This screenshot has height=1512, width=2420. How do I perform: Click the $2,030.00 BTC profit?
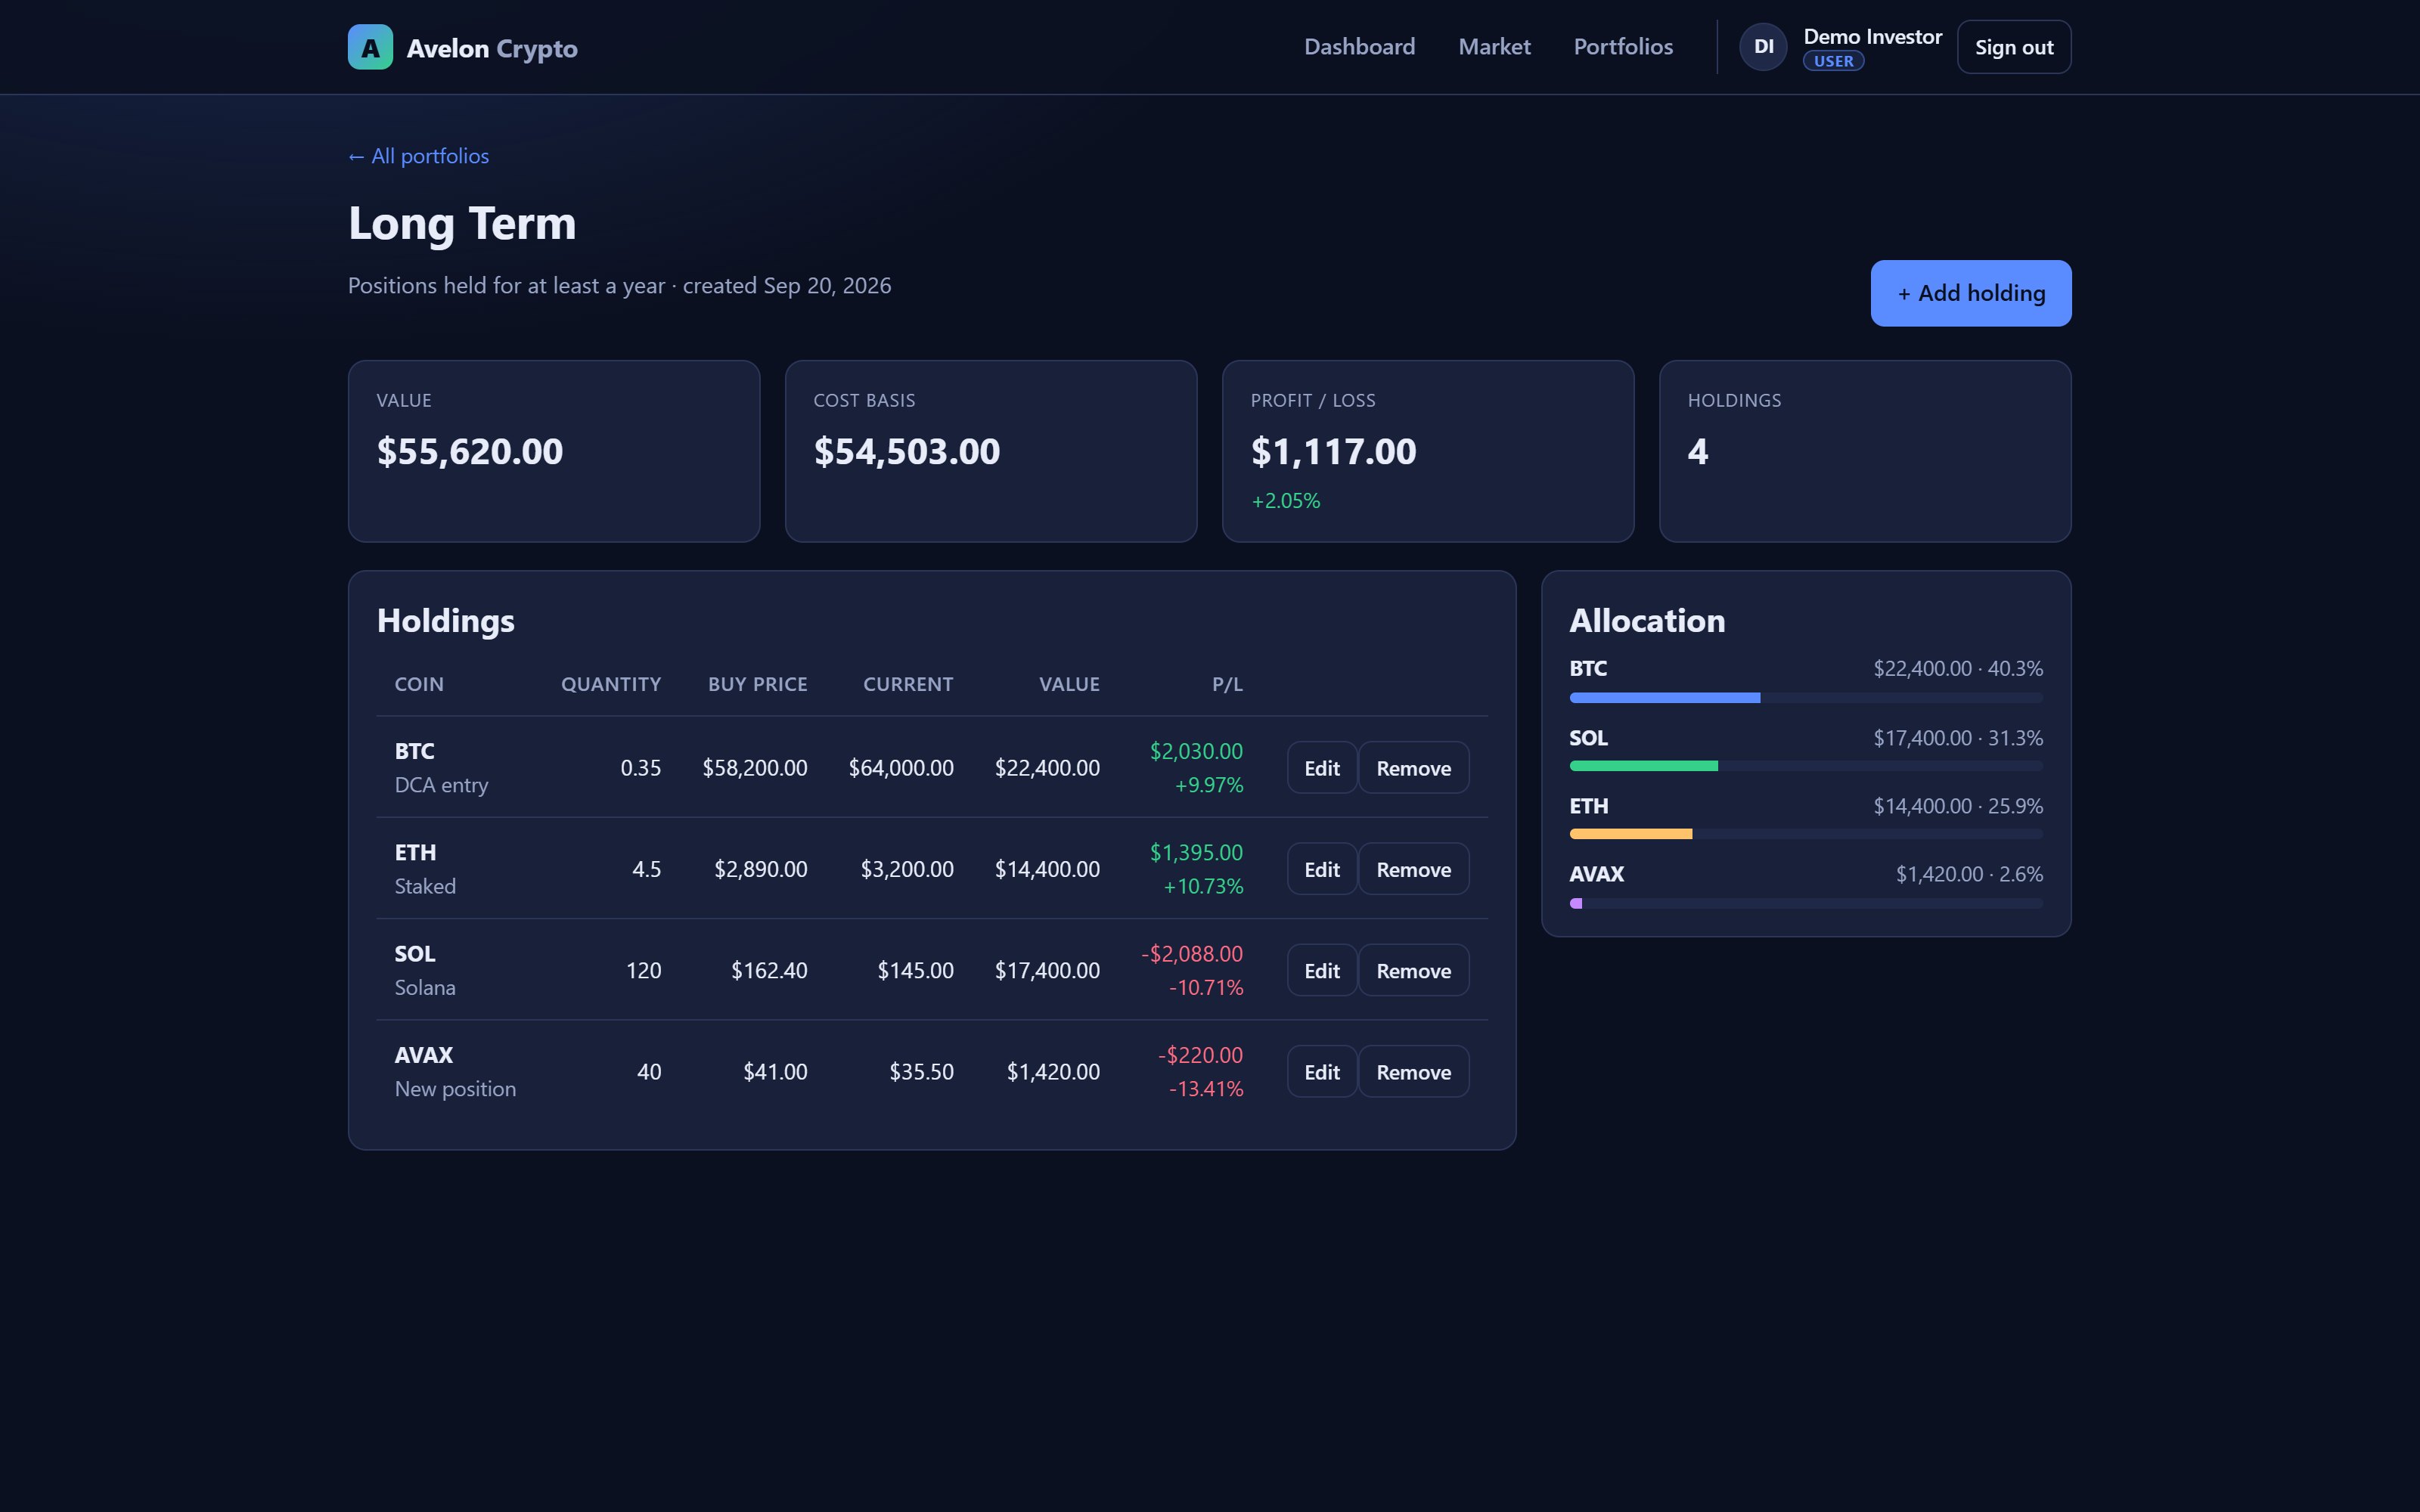tap(1196, 751)
